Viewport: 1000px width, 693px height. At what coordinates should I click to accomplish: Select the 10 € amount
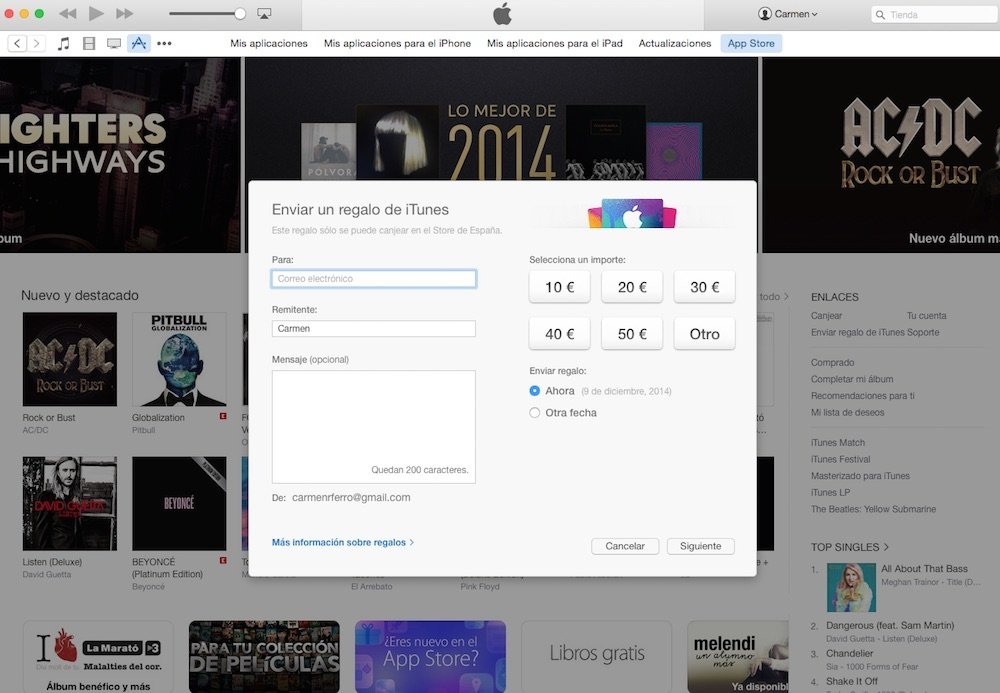click(x=559, y=287)
